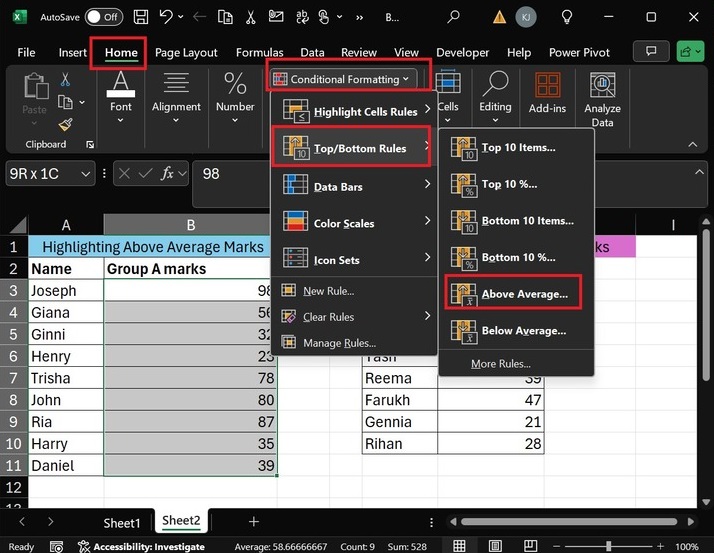Expand the Name Box dropdown arrow
This screenshot has width=714, height=553.
[84, 173]
